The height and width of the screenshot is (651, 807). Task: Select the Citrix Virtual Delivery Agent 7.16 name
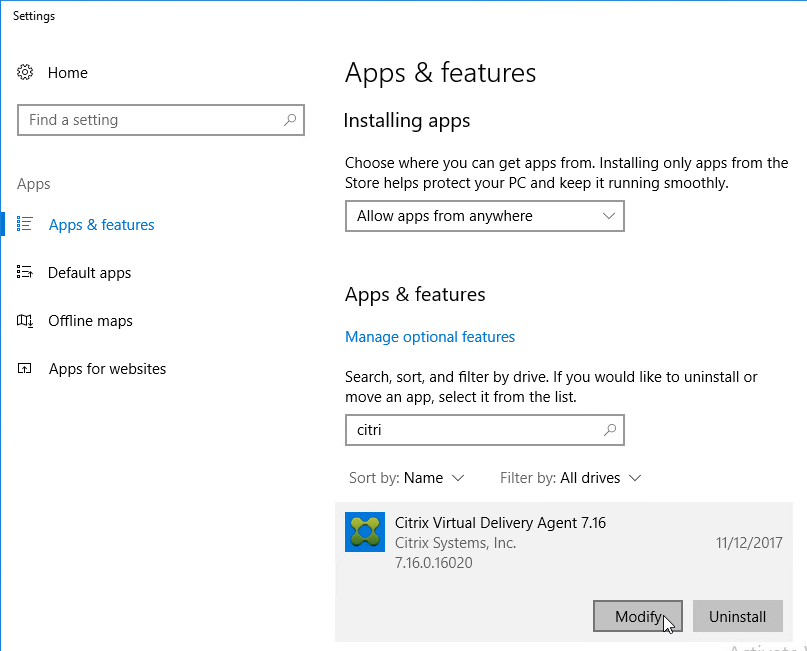point(500,523)
